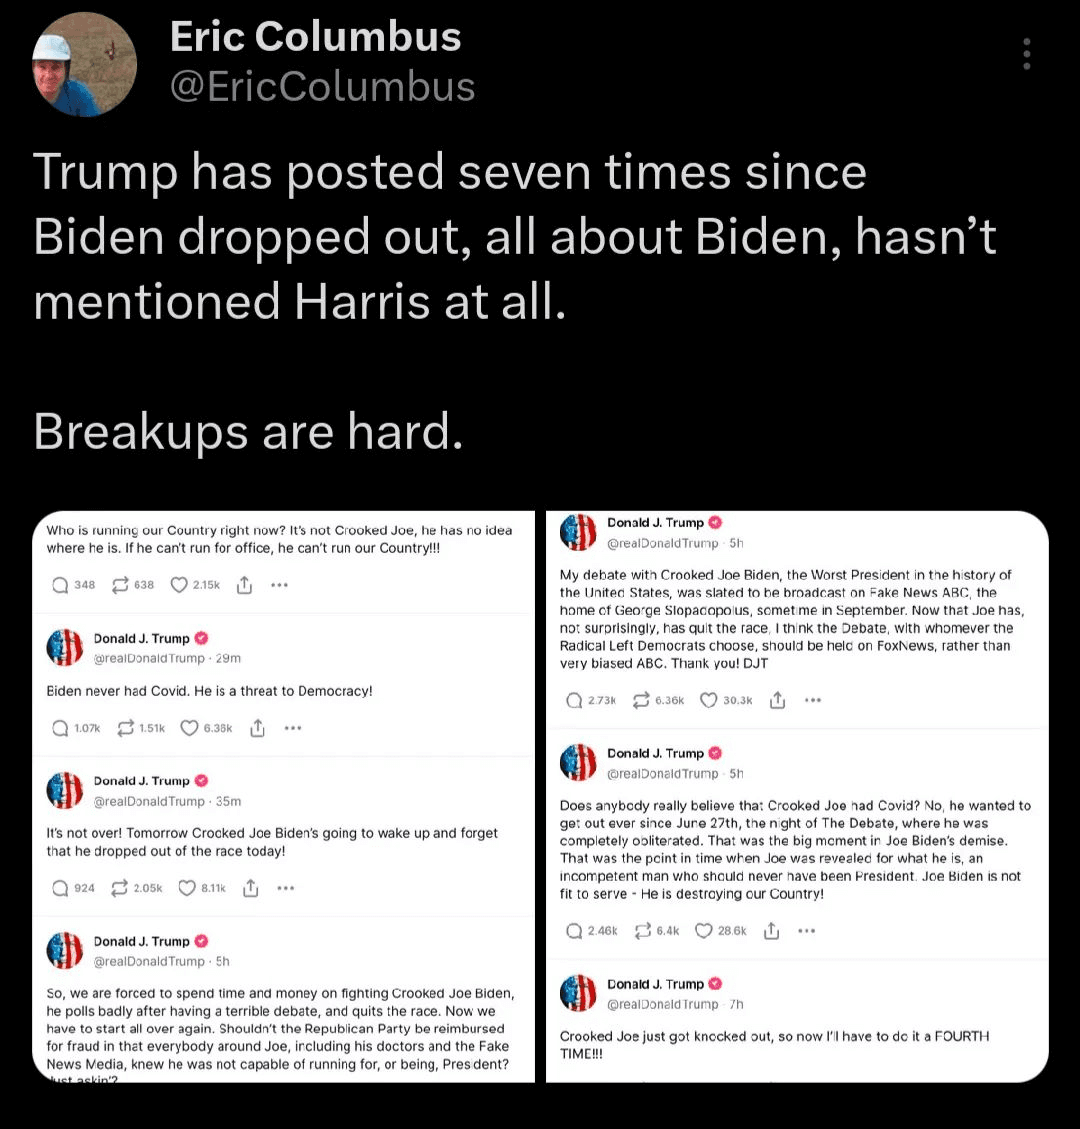
Task: Click share icon on the 29m post
Action: [257, 728]
